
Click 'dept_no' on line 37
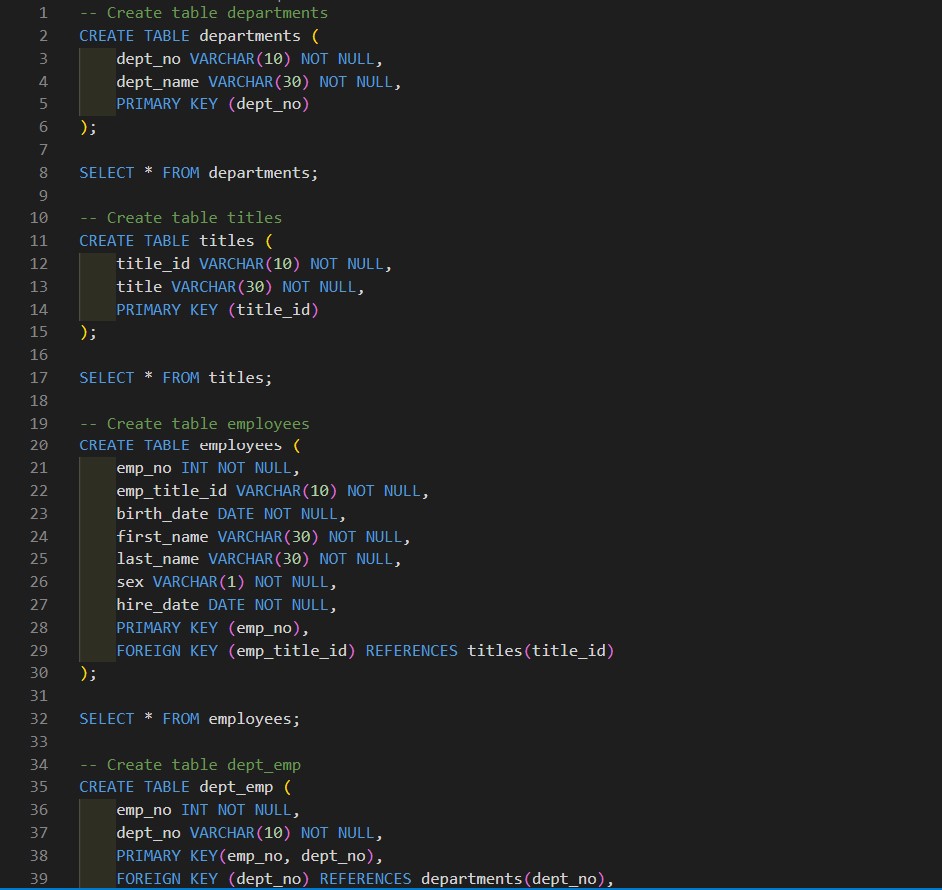click(148, 833)
